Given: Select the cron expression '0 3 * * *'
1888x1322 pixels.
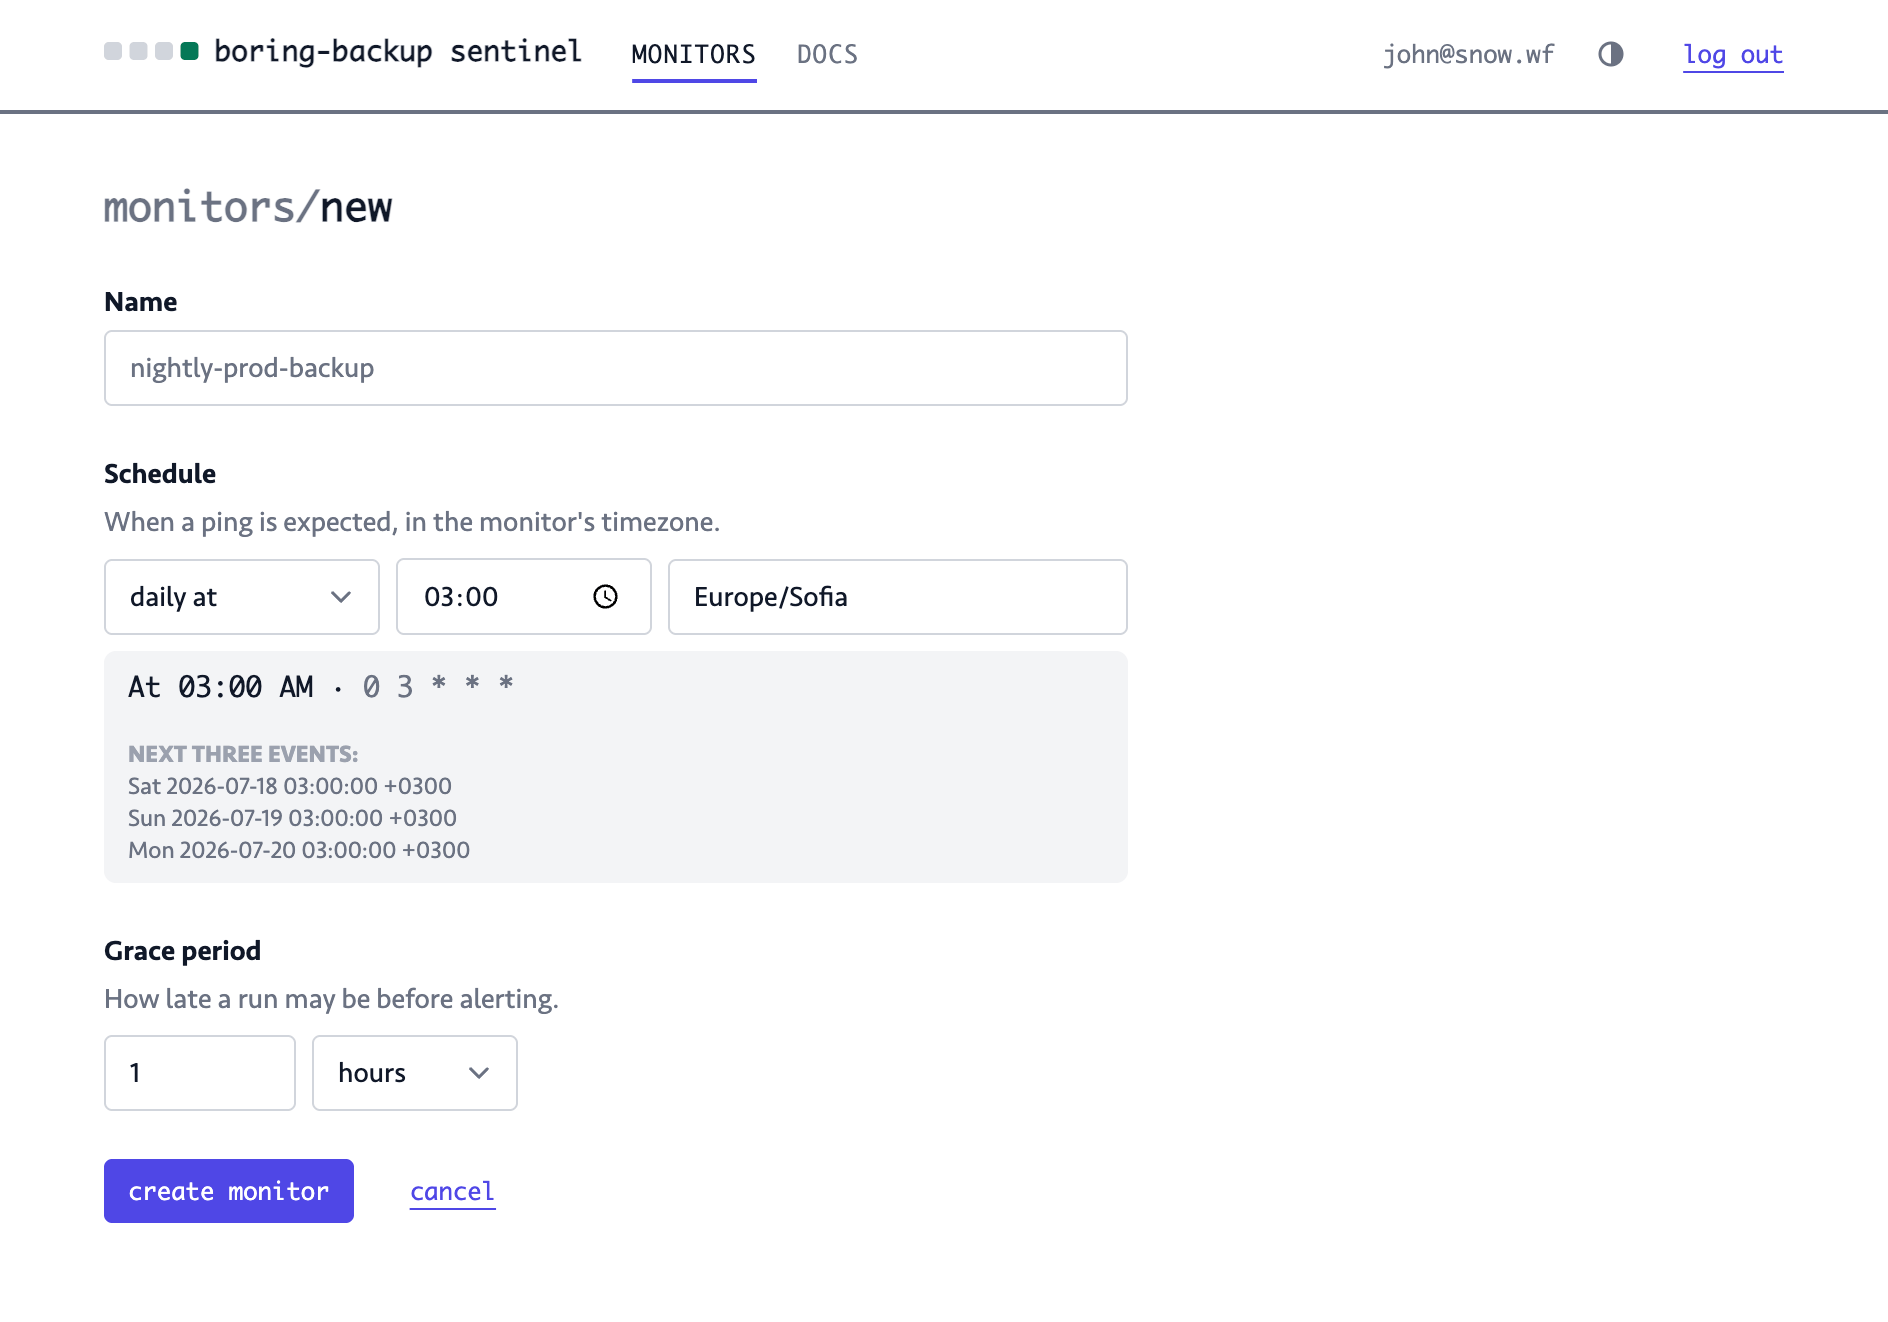Looking at the screenshot, I should tap(439, 686).
